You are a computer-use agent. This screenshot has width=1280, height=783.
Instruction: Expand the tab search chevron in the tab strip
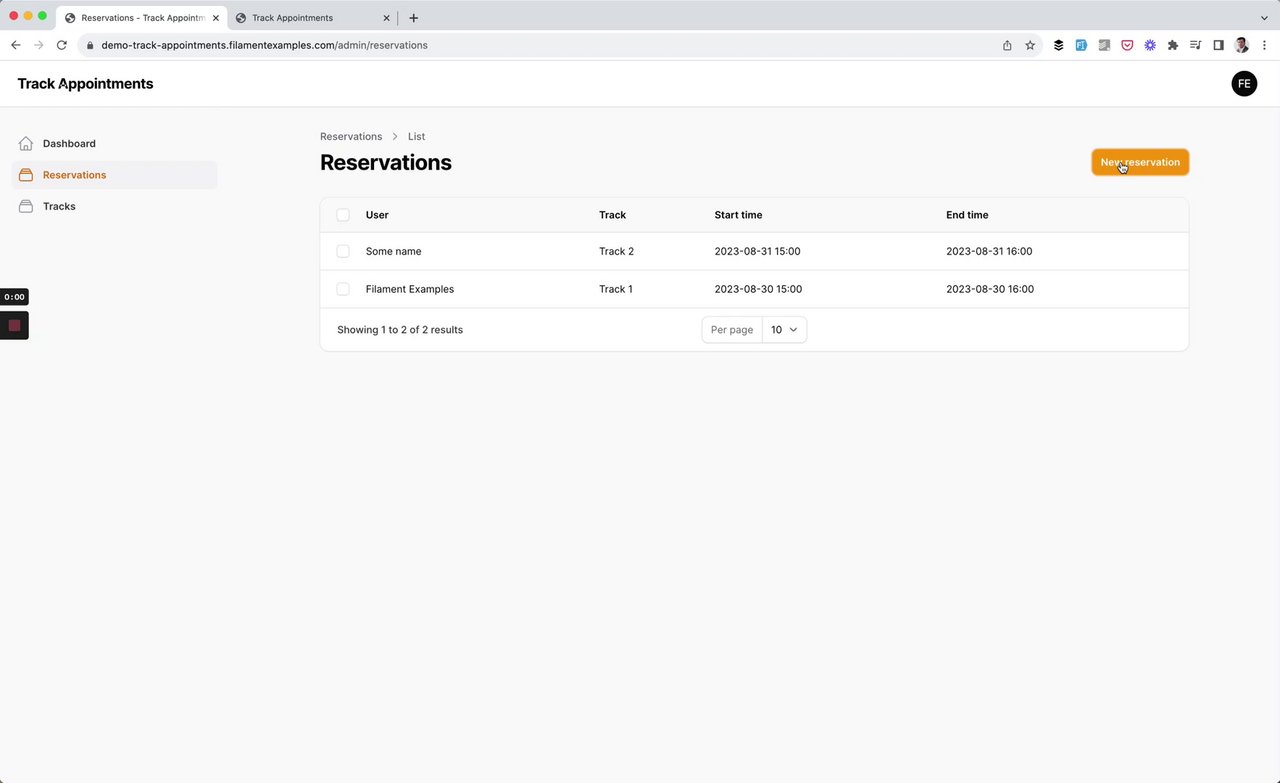(x=1264, y=18)
